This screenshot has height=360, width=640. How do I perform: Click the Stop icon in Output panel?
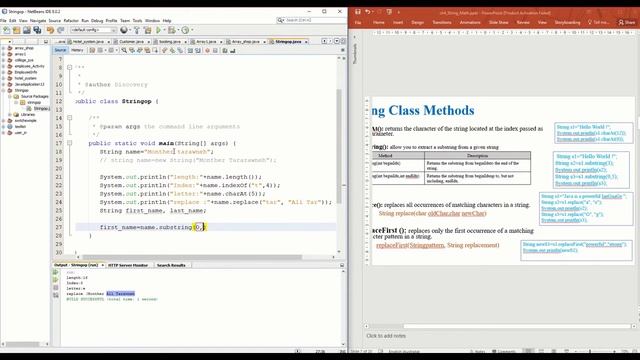tap(56, 288)
